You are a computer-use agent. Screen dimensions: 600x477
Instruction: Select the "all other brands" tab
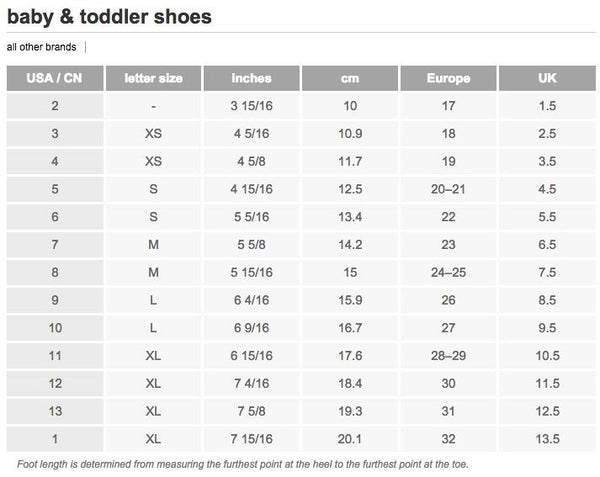point(41,46)
